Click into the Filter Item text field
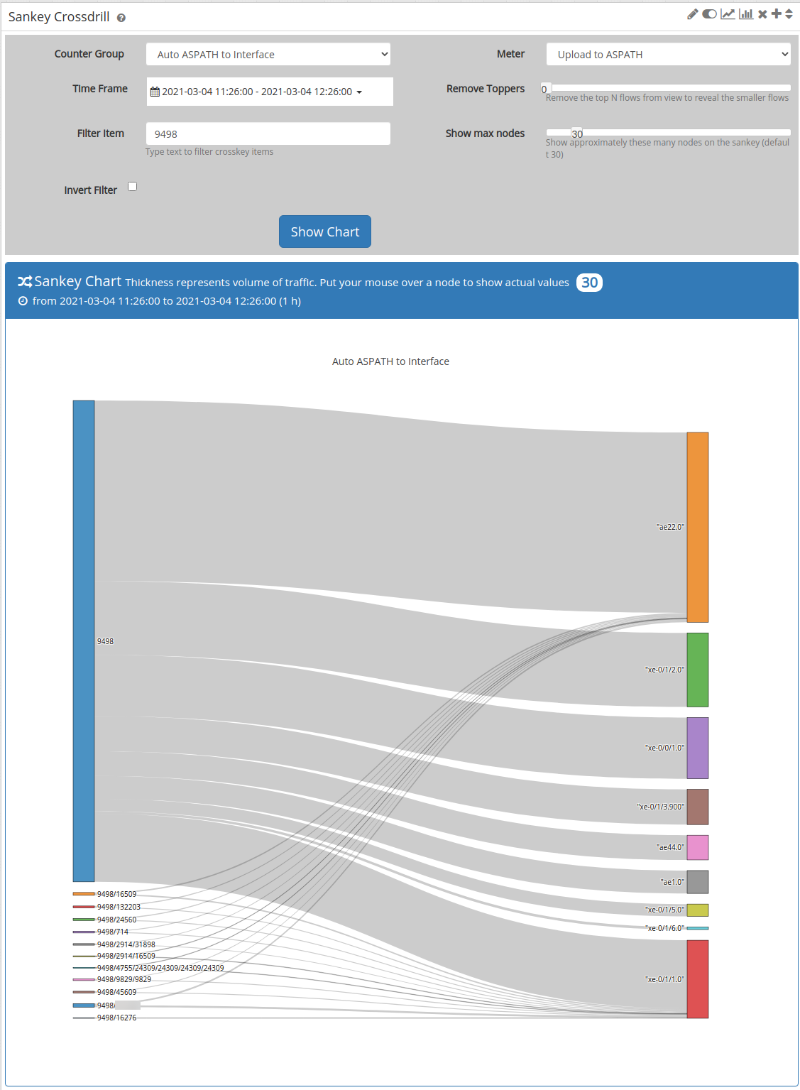The width and height of the screenshot is (800, 1090). click(x=268, y=134)
